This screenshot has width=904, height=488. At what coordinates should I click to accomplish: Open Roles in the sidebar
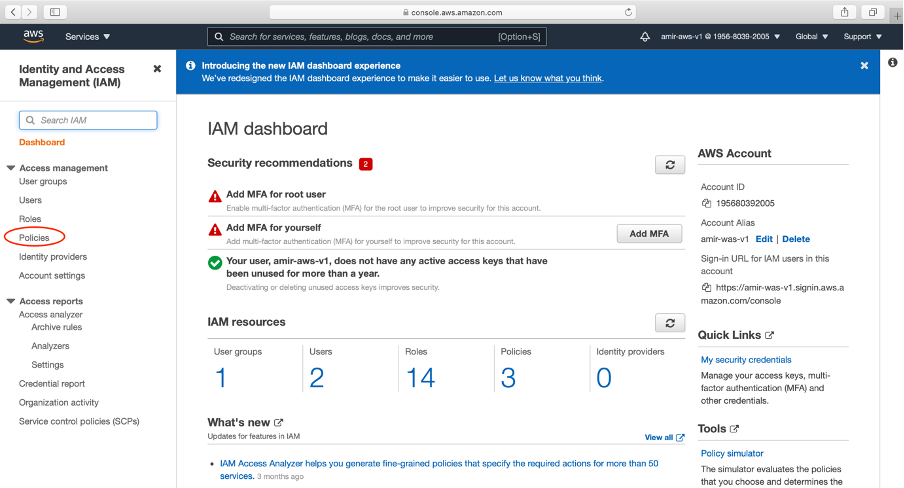click(30, 219)
